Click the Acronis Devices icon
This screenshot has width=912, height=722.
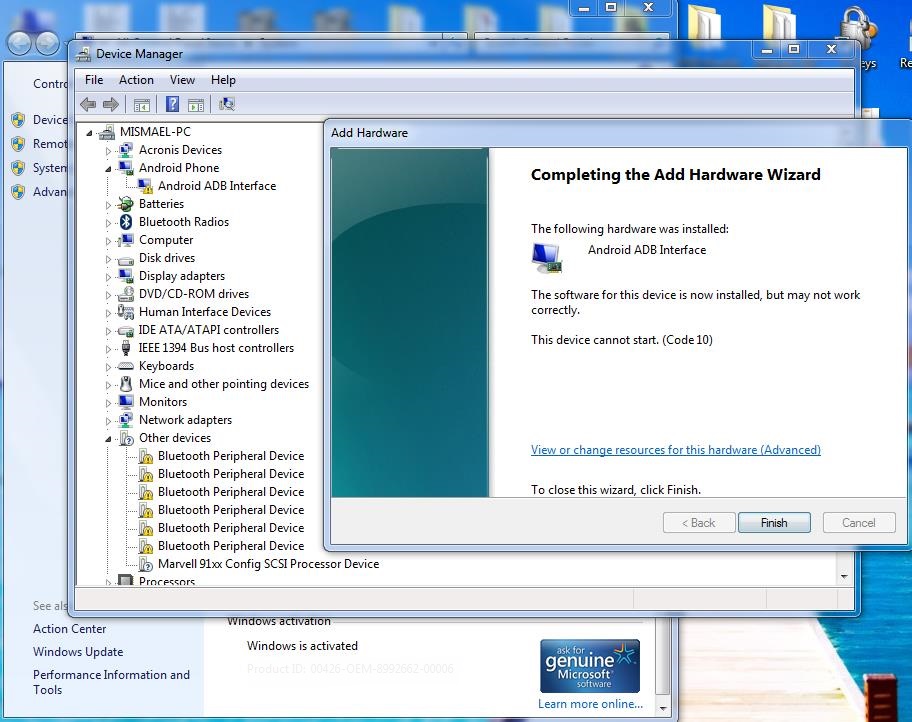pyautogui.click(x=126, y=150)
